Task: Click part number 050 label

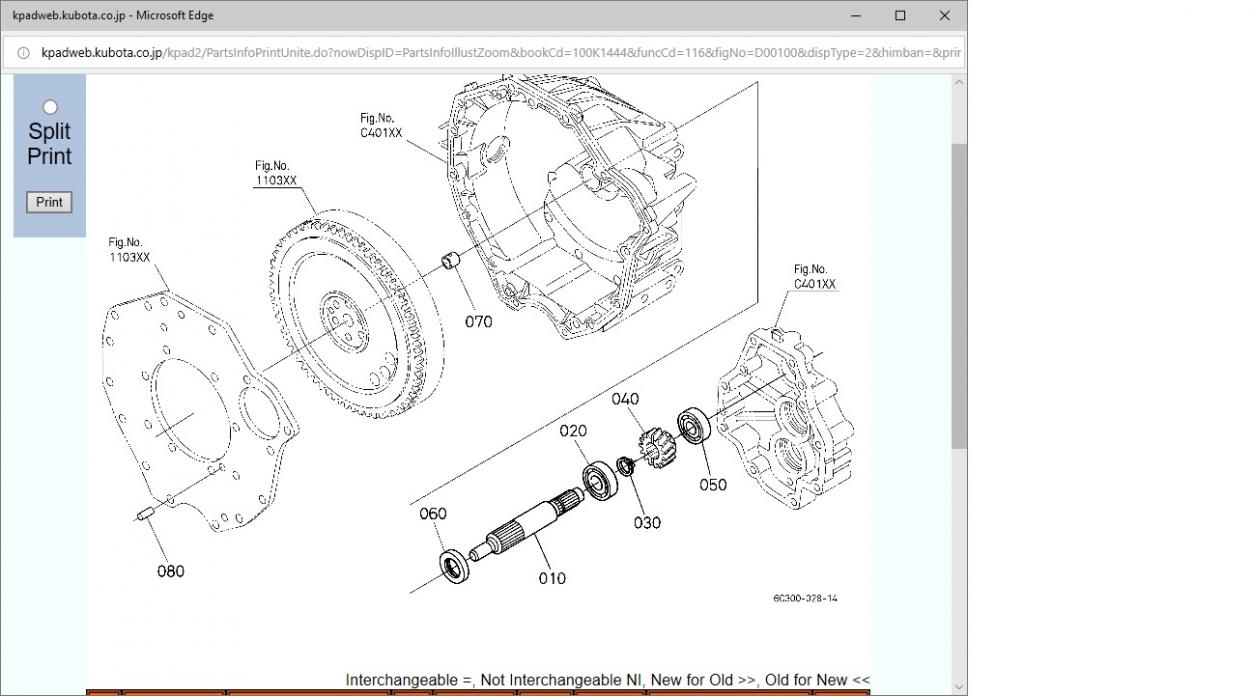Action: point(713,485)
